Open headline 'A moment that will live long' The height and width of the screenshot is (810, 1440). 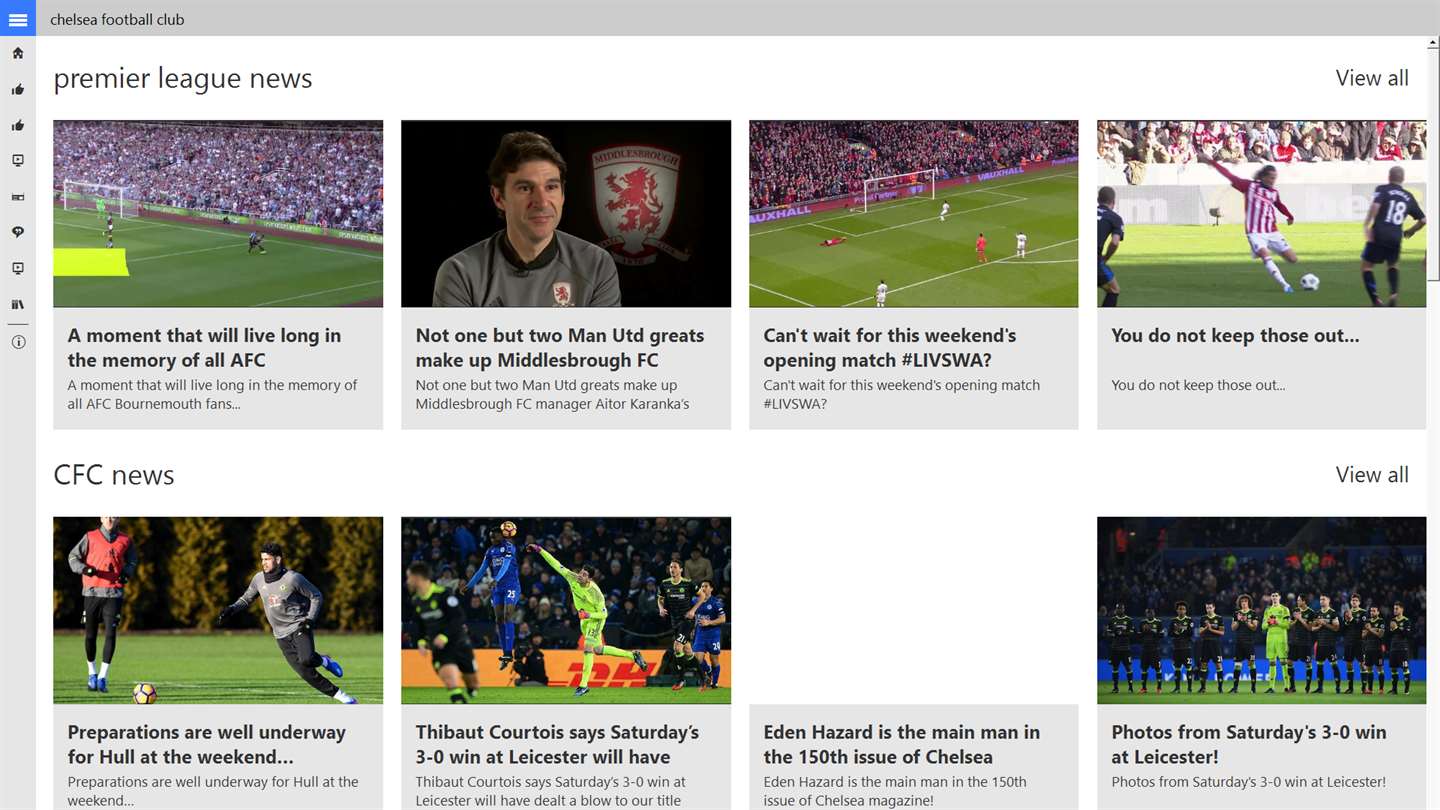point(205,348)
